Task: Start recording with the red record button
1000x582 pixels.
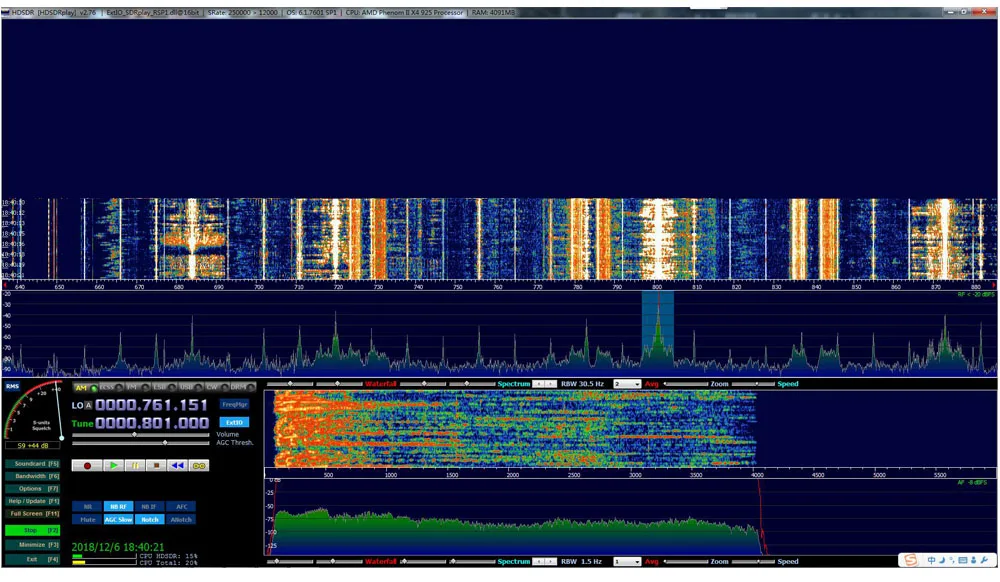Action: point(87,465)
